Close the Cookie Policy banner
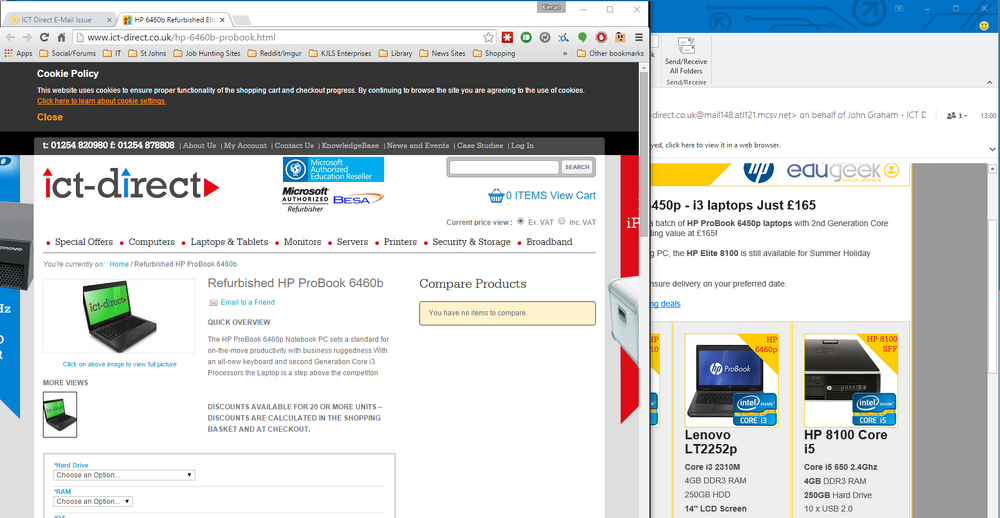Image resolution: width=1000 pixels, height=518 pixels. [x=50, y=117]
